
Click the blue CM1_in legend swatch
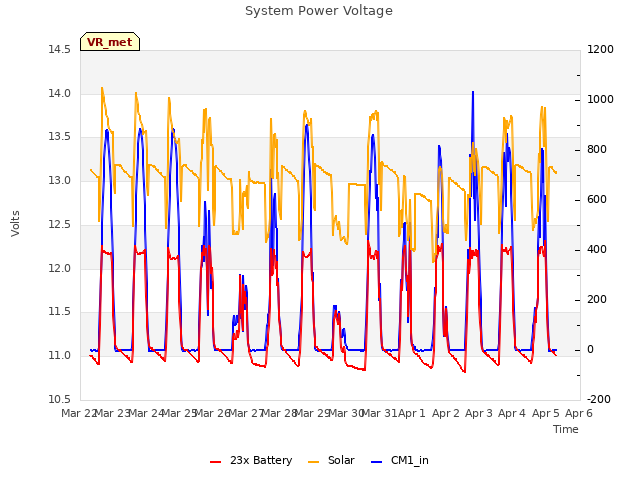[376, 462]
